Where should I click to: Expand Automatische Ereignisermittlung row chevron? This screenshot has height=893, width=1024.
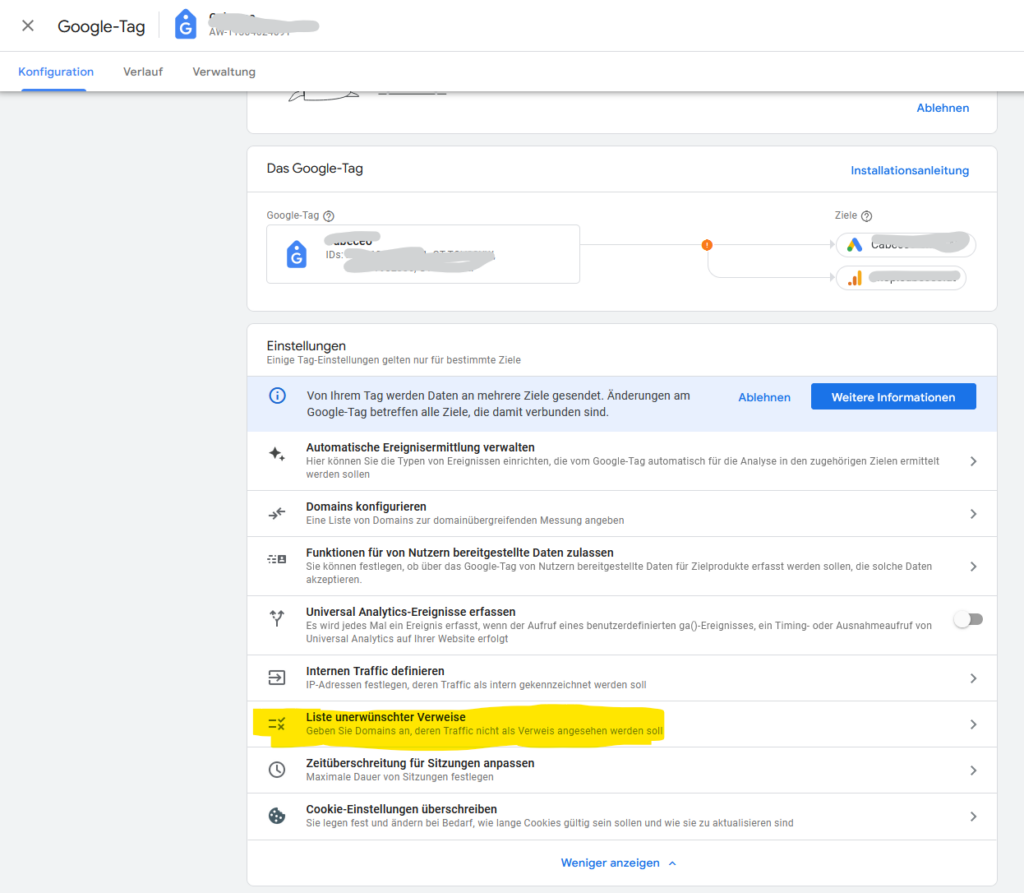point(973,461)
